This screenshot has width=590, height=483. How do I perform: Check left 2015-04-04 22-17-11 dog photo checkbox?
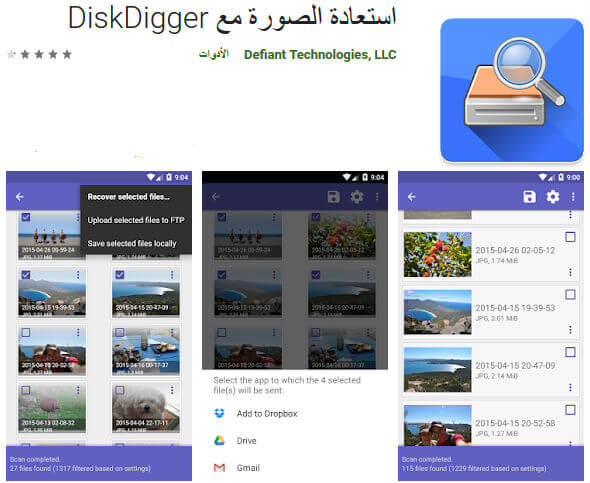click(x=120, y=390)
